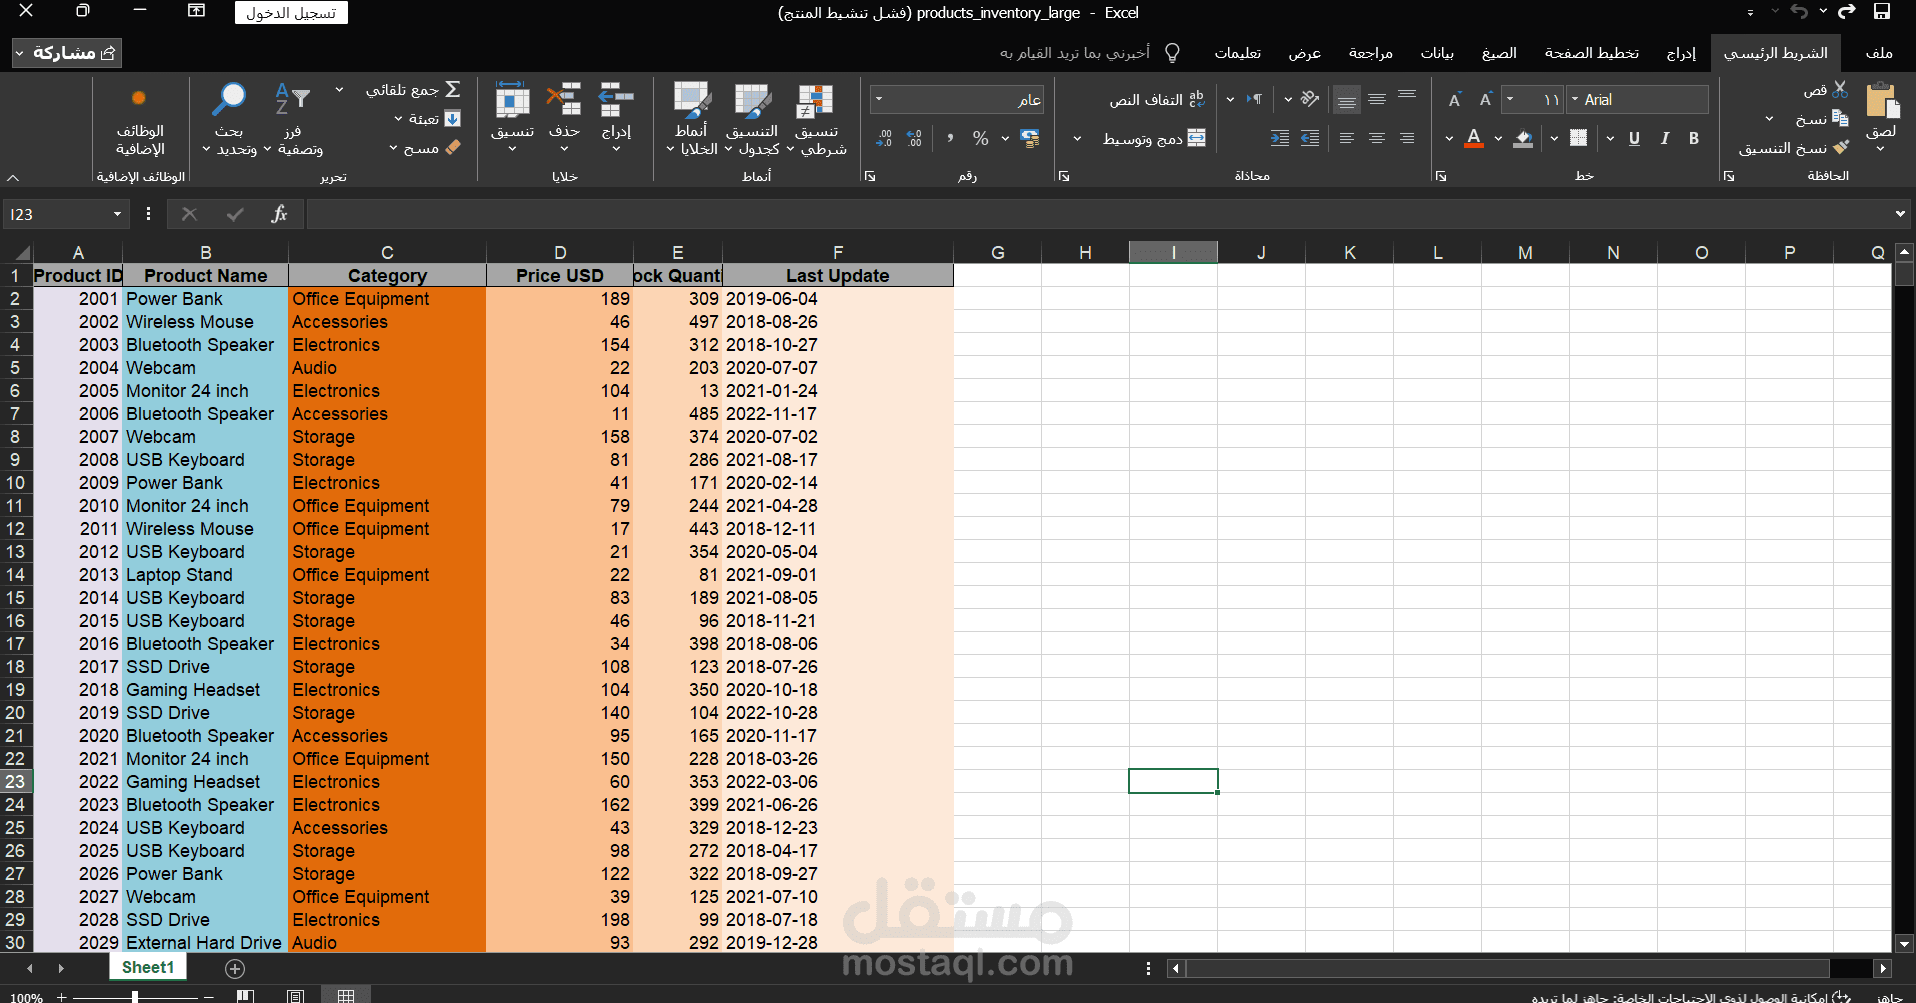The height and width of the screenshot is (1003, 1916).
Task: Click the Add-ins (الوظائف الإضافية) icon
Action: (x=139, y=98)
